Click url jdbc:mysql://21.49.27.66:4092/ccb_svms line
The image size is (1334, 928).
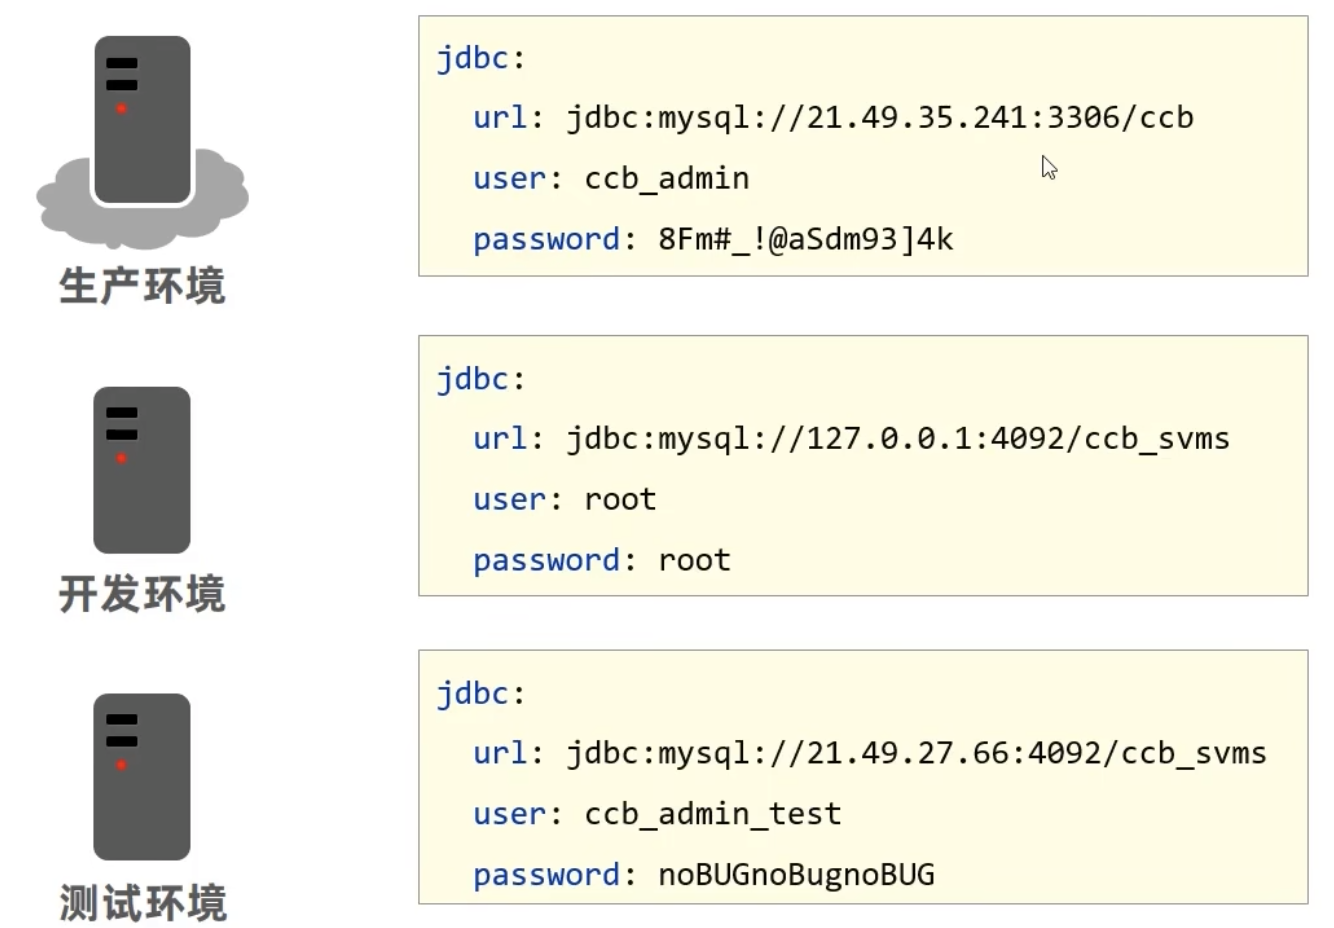pyautogui.click(x=870, y=753)
